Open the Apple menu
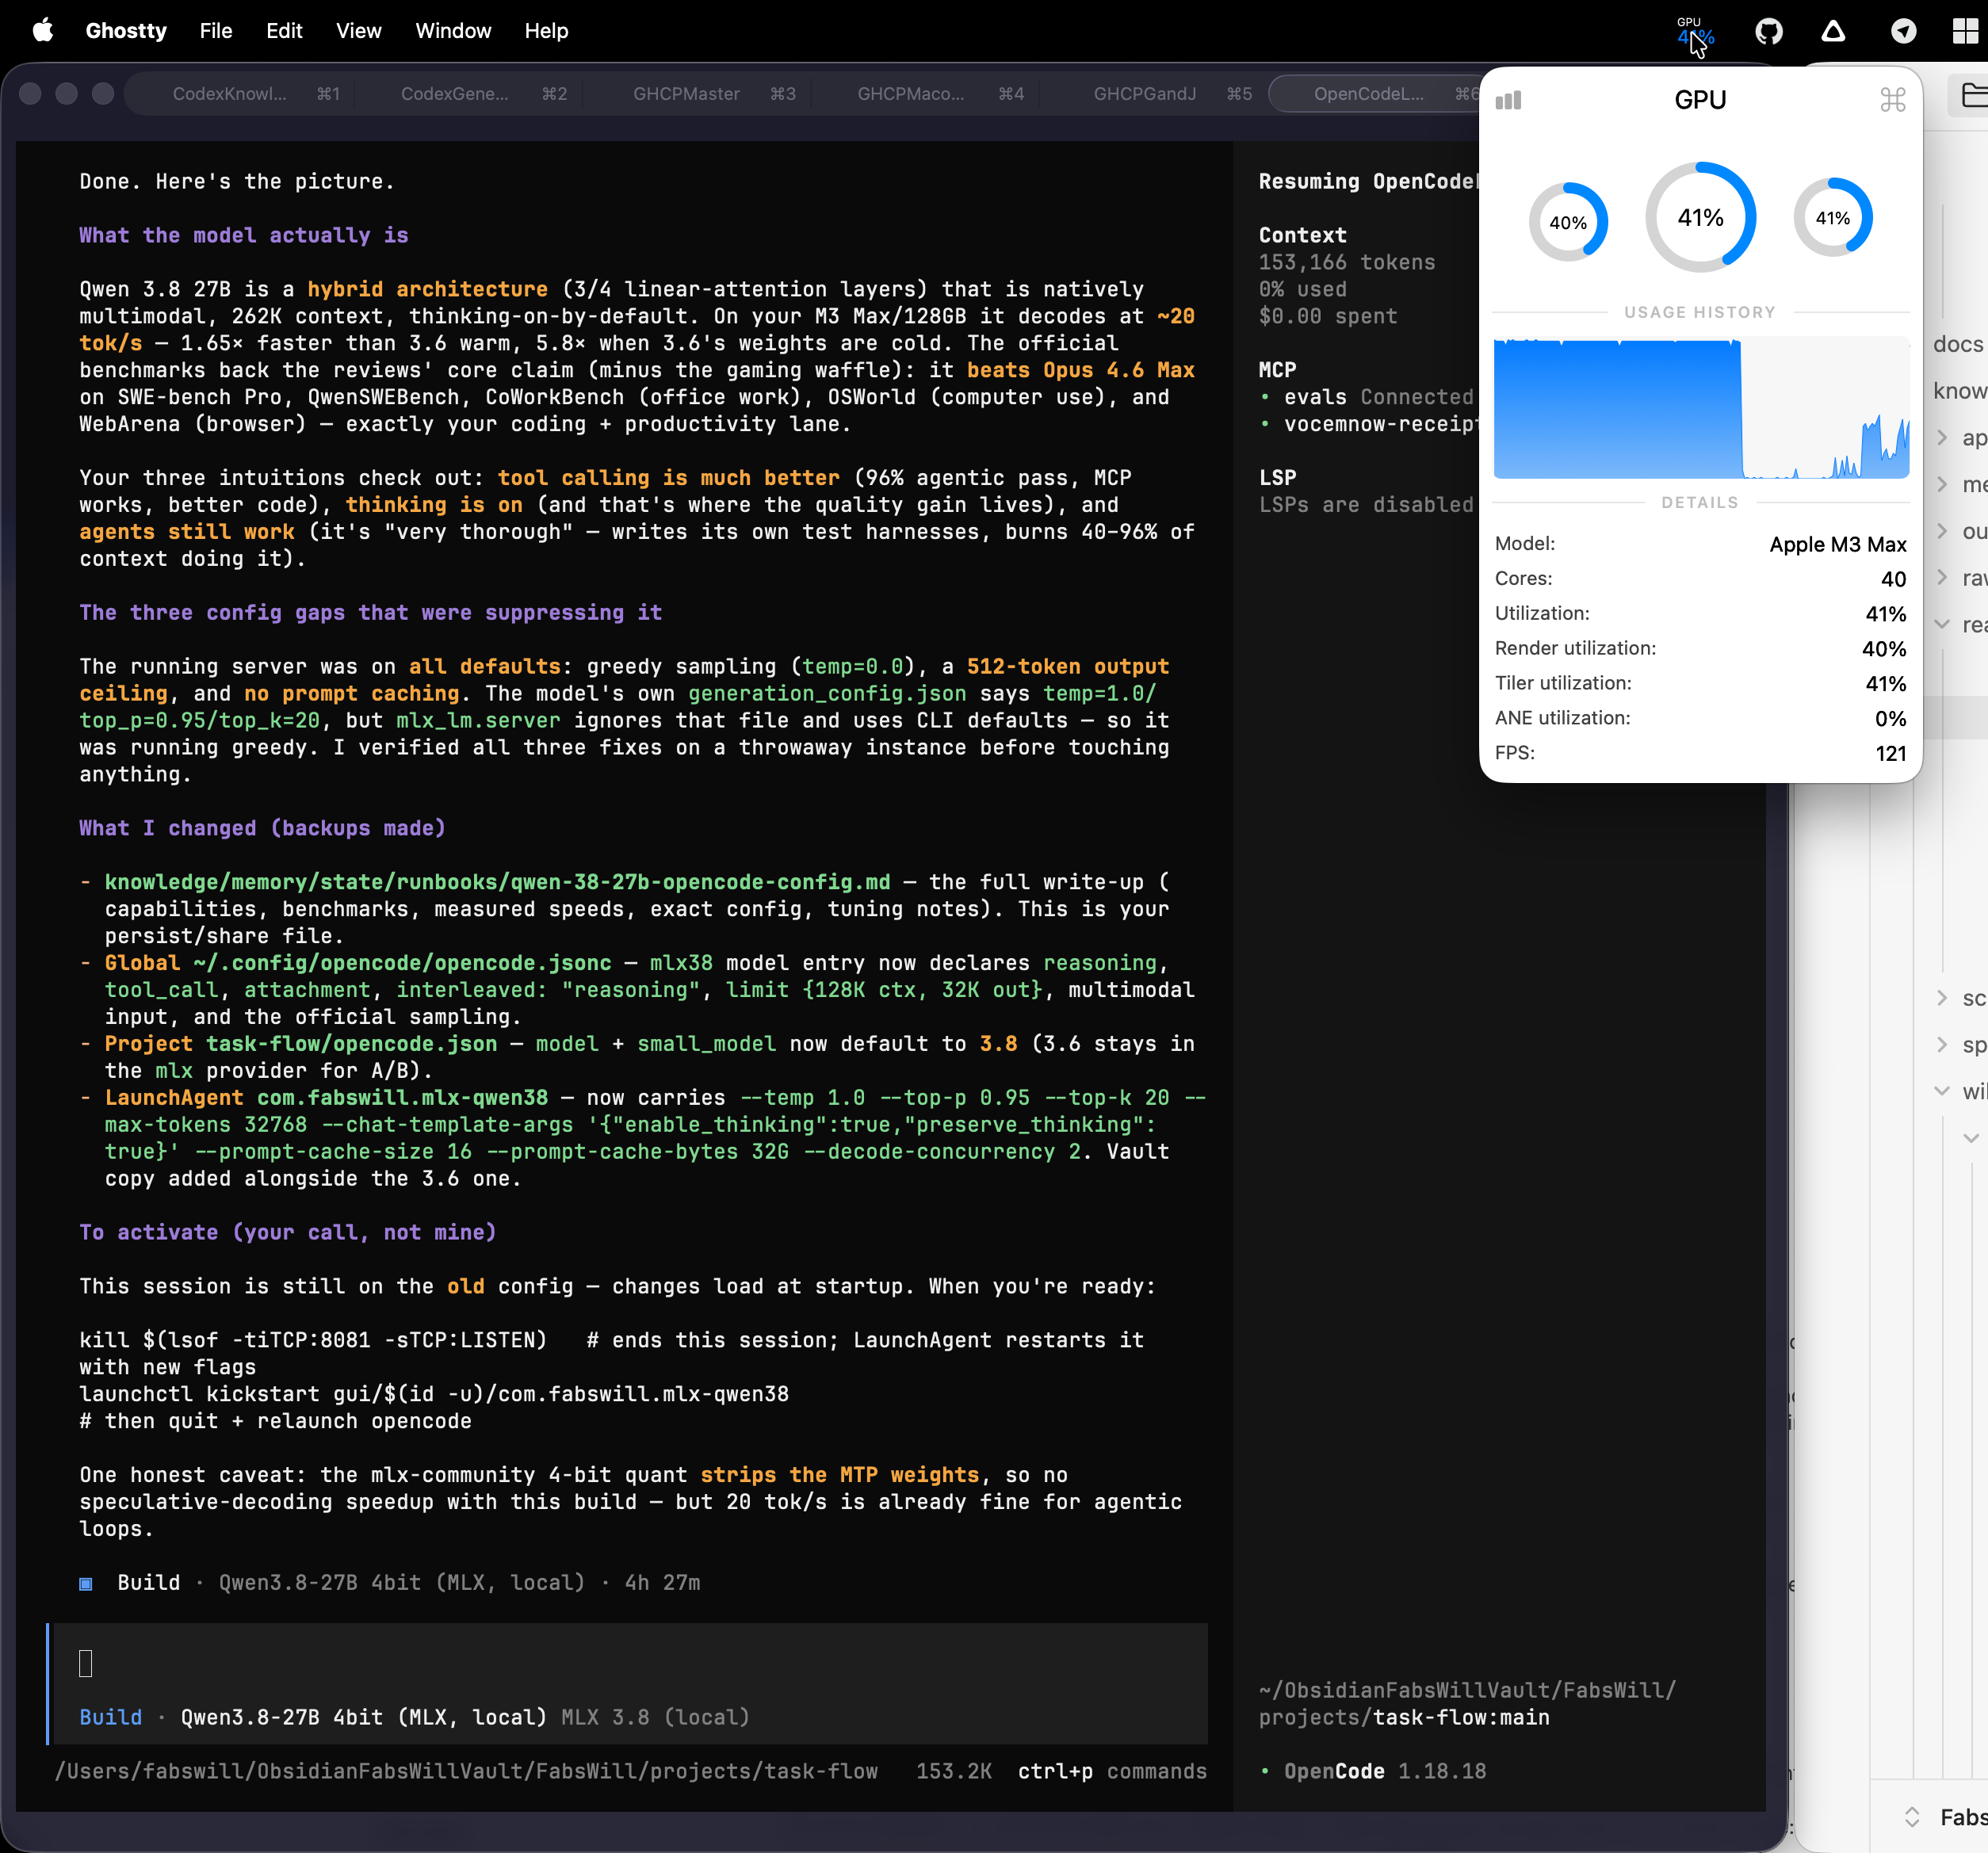This screenshot has height=1853, width=1988. [x=42, y=31]
